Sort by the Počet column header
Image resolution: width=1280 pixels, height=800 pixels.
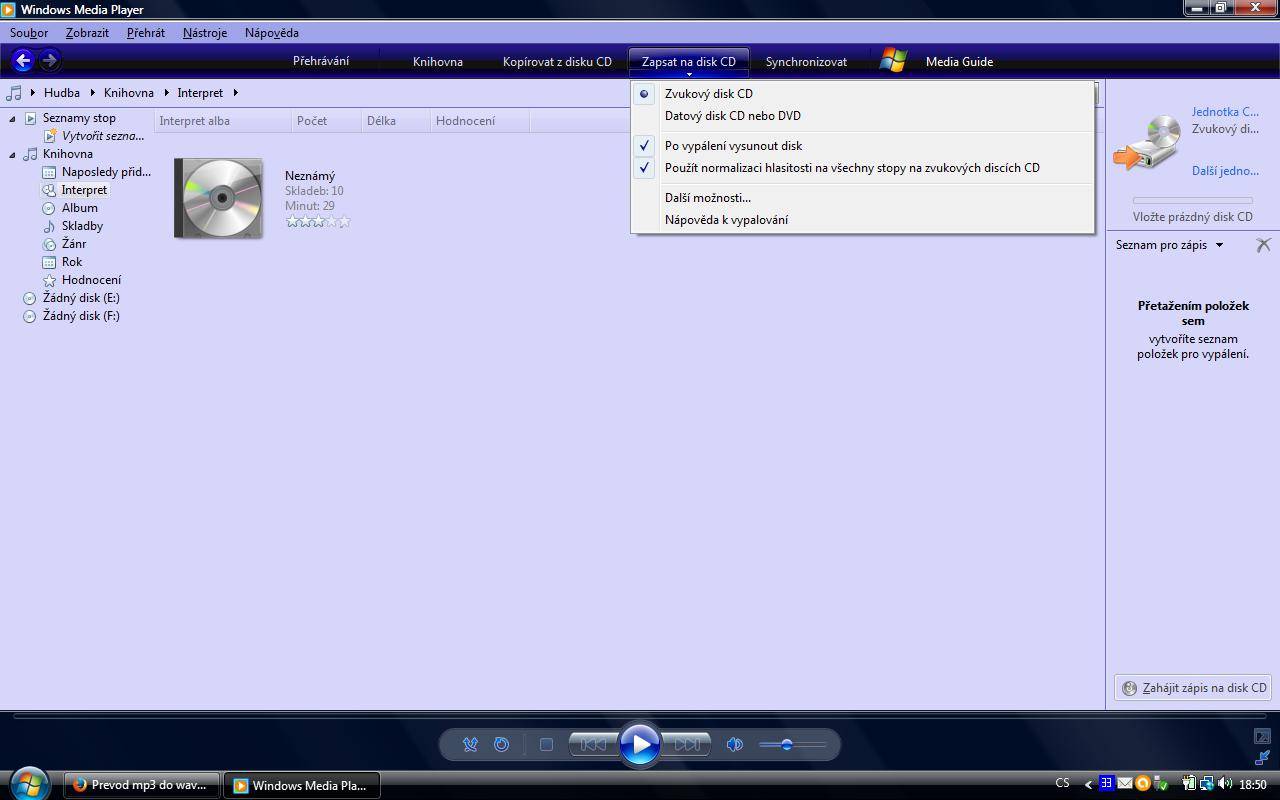click(x=326, y=121)
